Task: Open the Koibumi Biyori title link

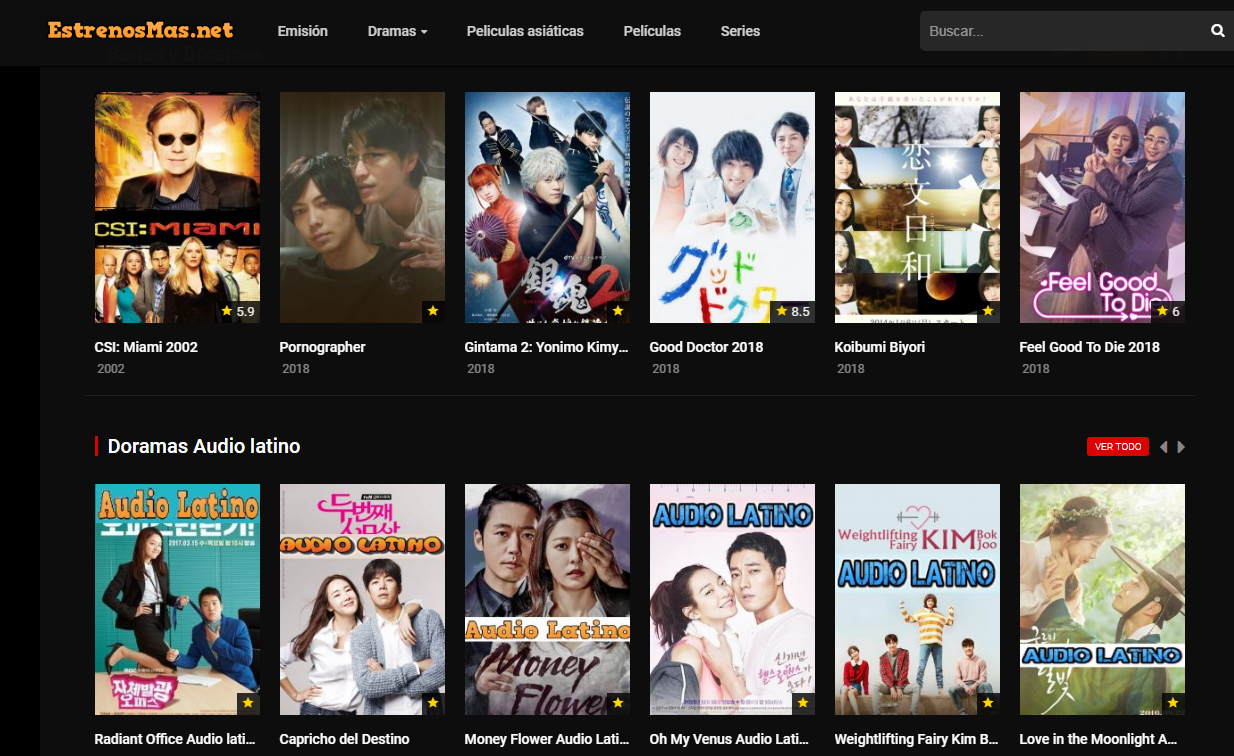Action: click(880, 347)
